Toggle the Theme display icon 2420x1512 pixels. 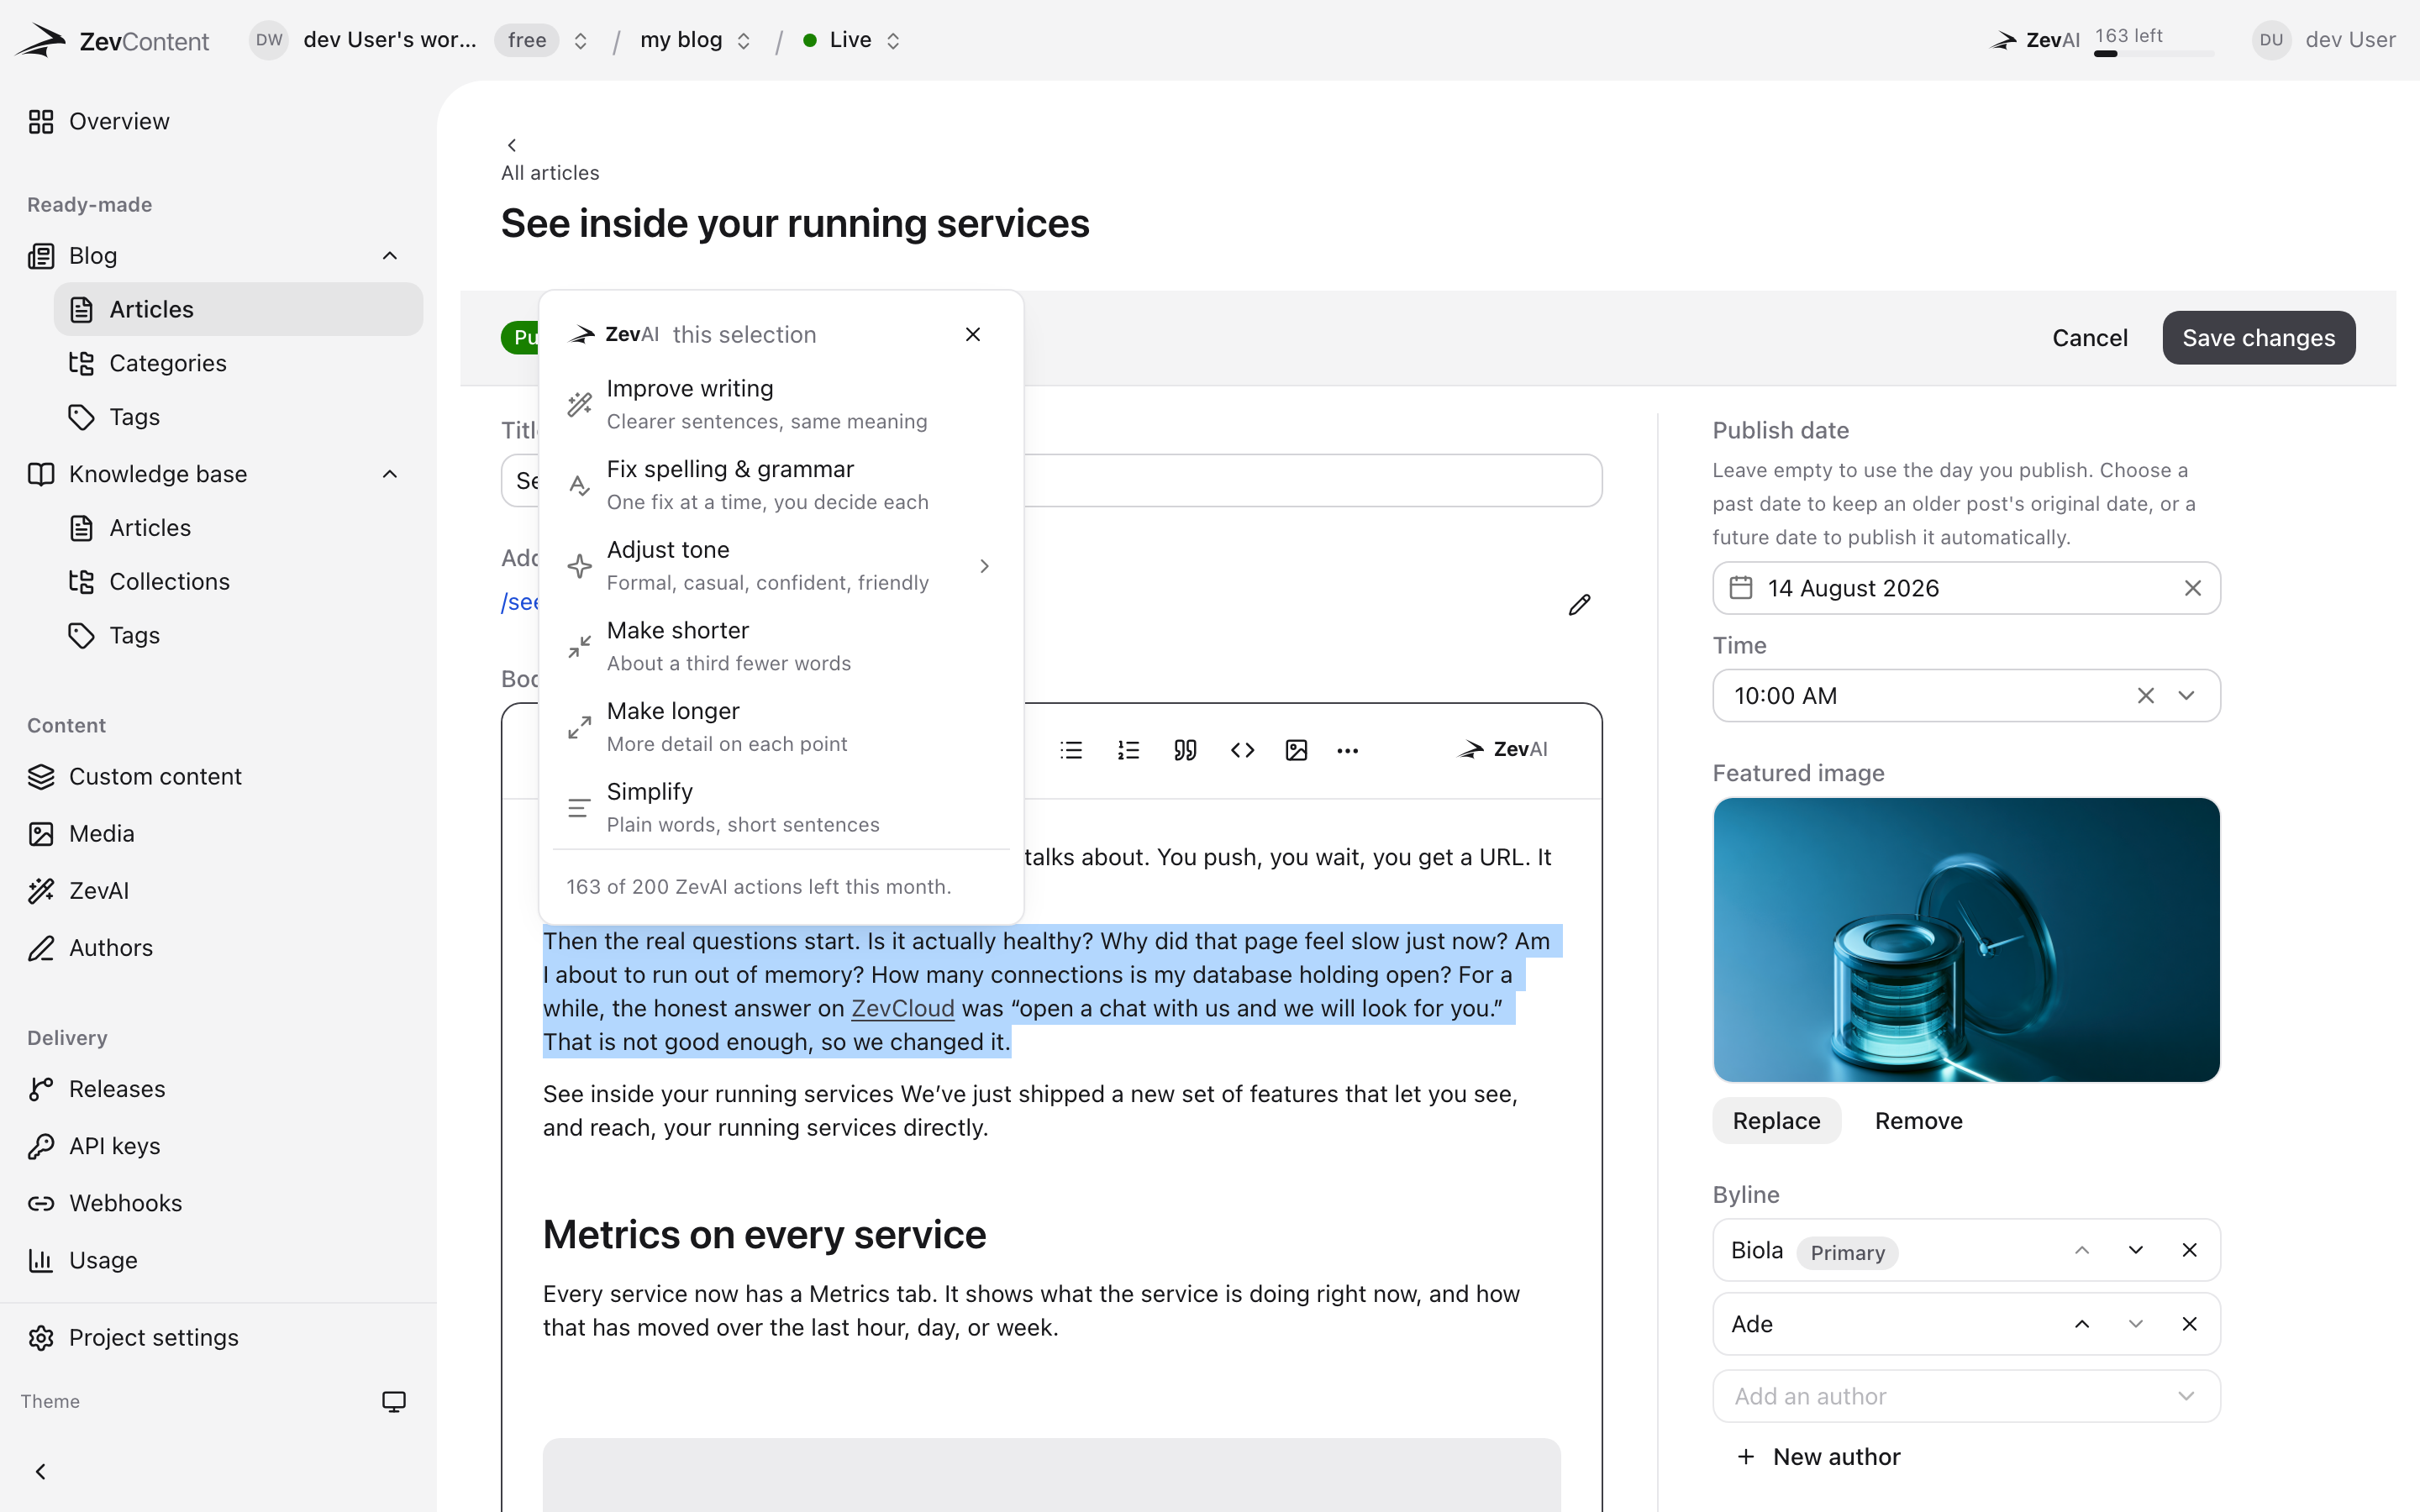click(394, 1401)
